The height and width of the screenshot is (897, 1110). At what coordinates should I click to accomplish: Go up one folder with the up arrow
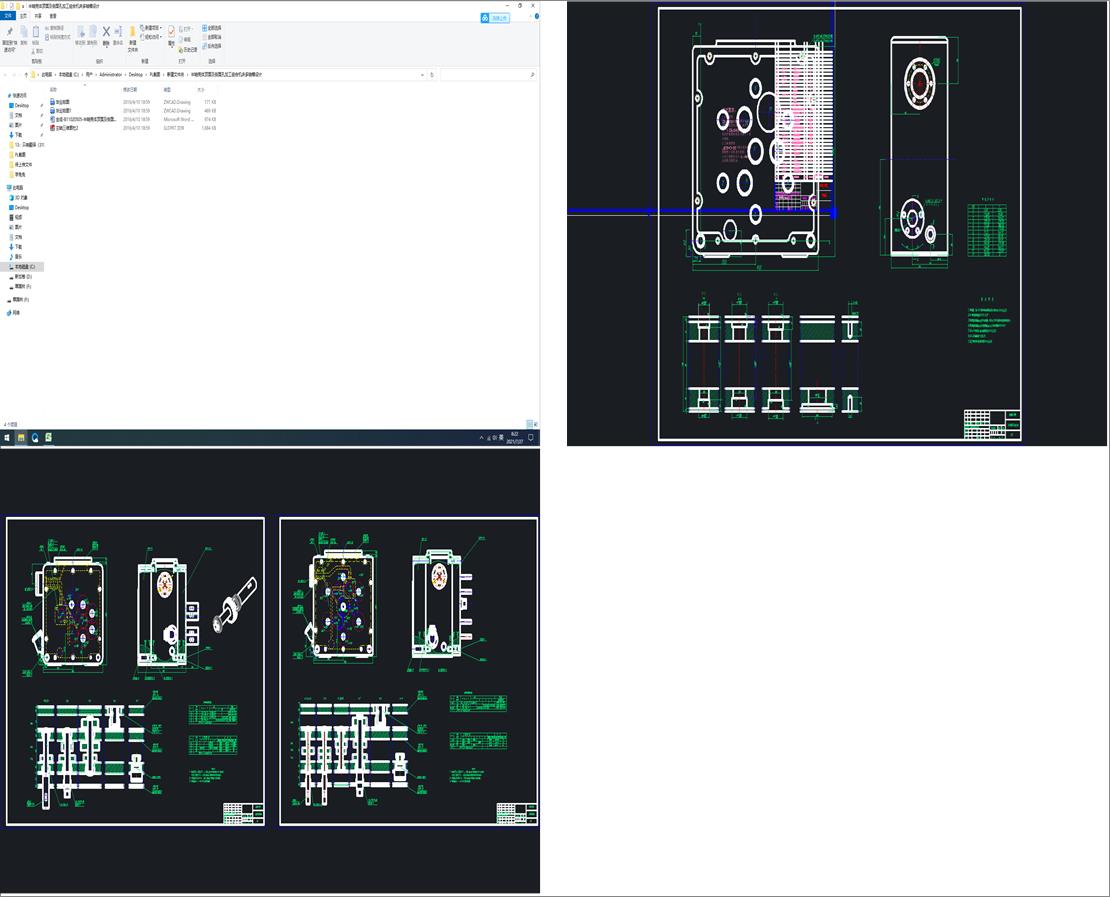pyautogui.click(x=26, y=75)
